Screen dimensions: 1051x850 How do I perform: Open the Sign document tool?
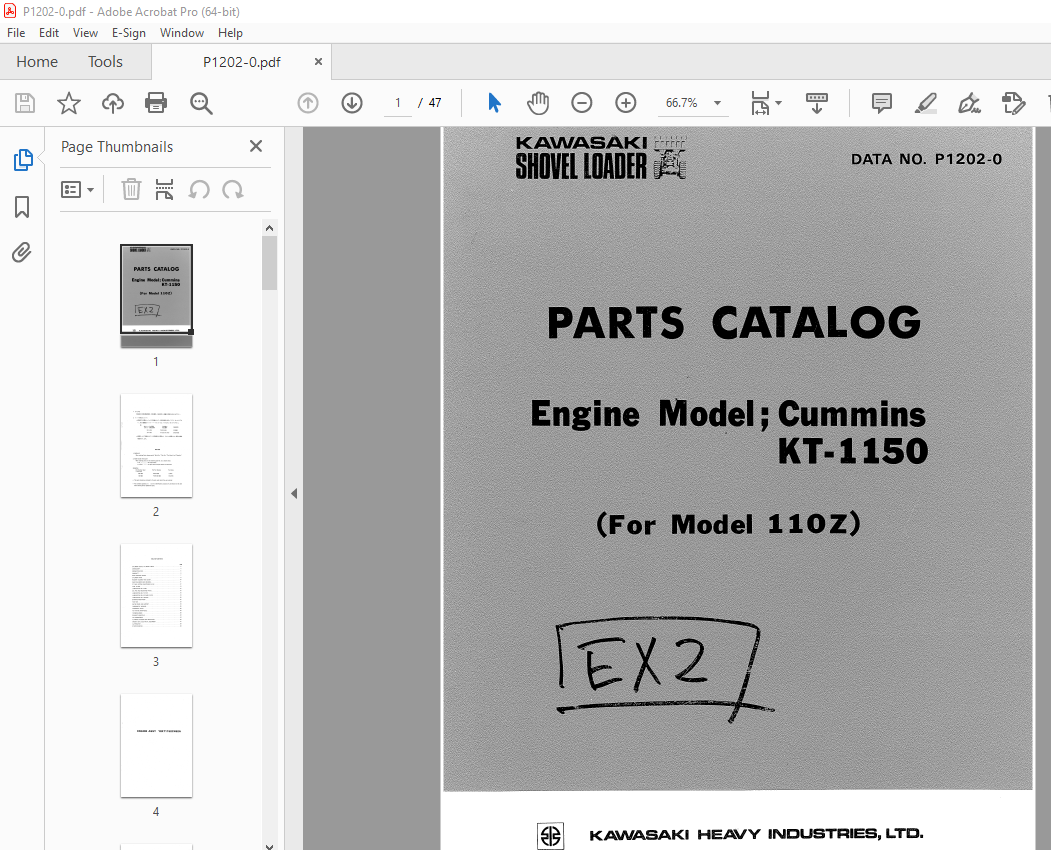[969, 103]
